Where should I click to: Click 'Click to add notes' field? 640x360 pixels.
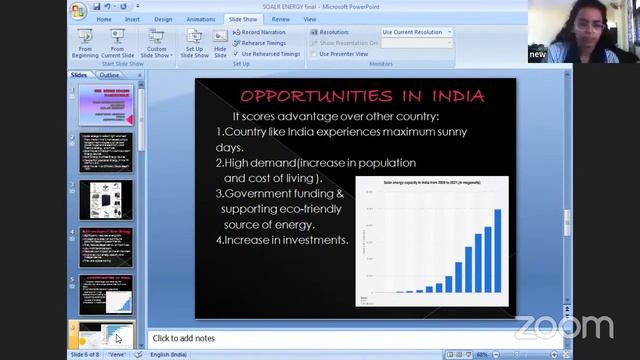[x=355, y=338]
